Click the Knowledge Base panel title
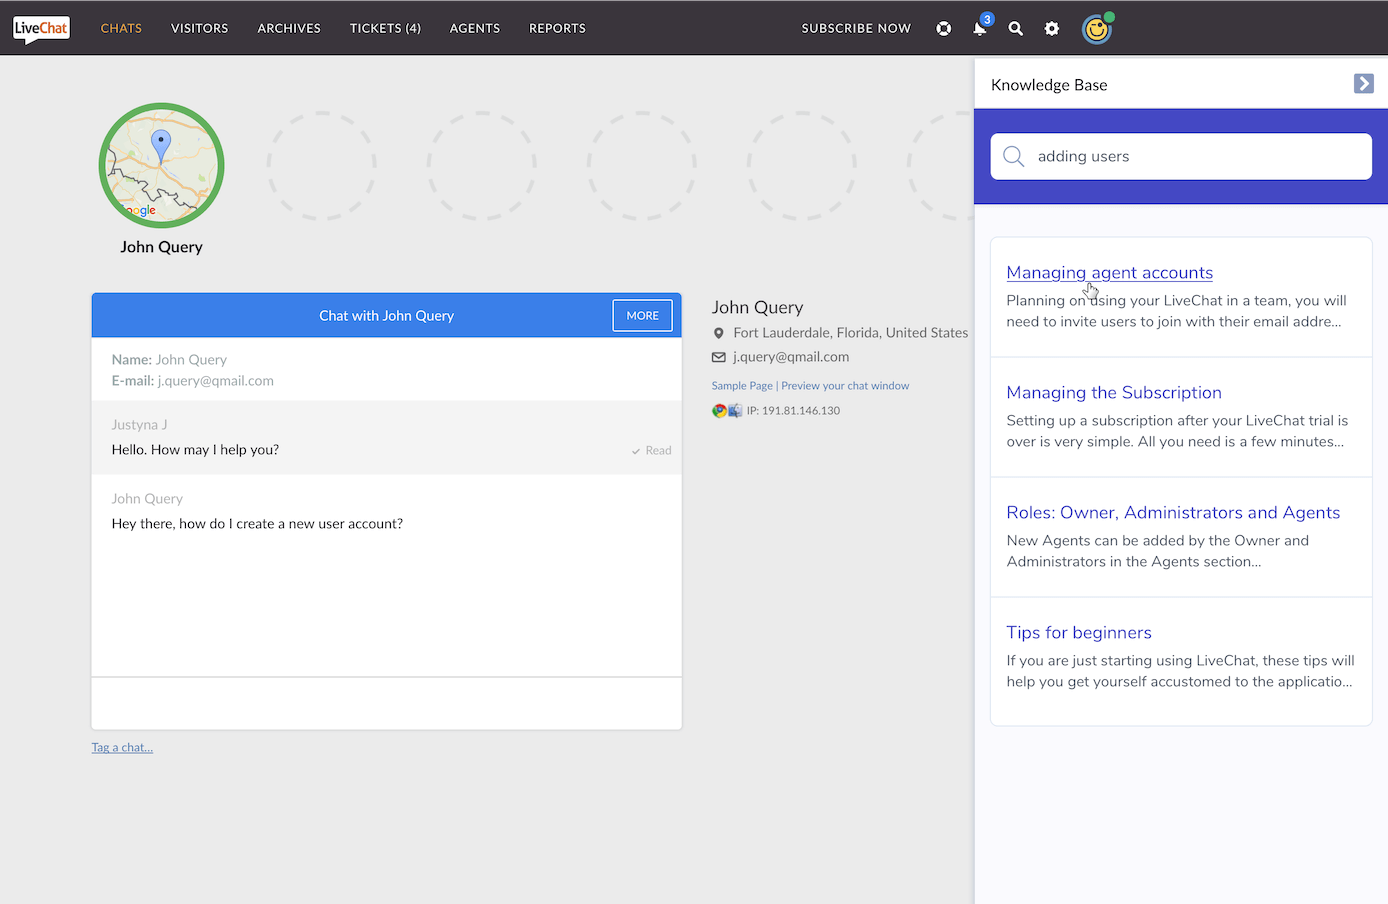 pos(1049,85)
